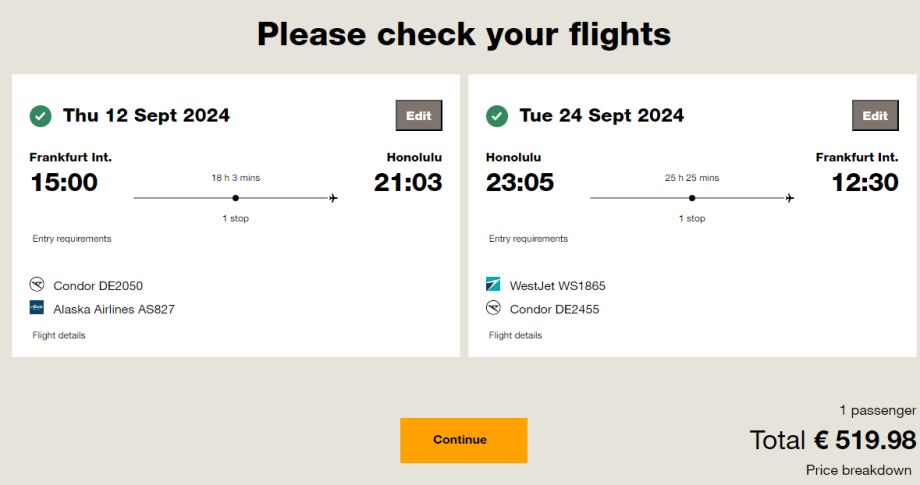Open Entry requirements for return flight
This screenshot has height=485, width=920.
tap(528, 239)
